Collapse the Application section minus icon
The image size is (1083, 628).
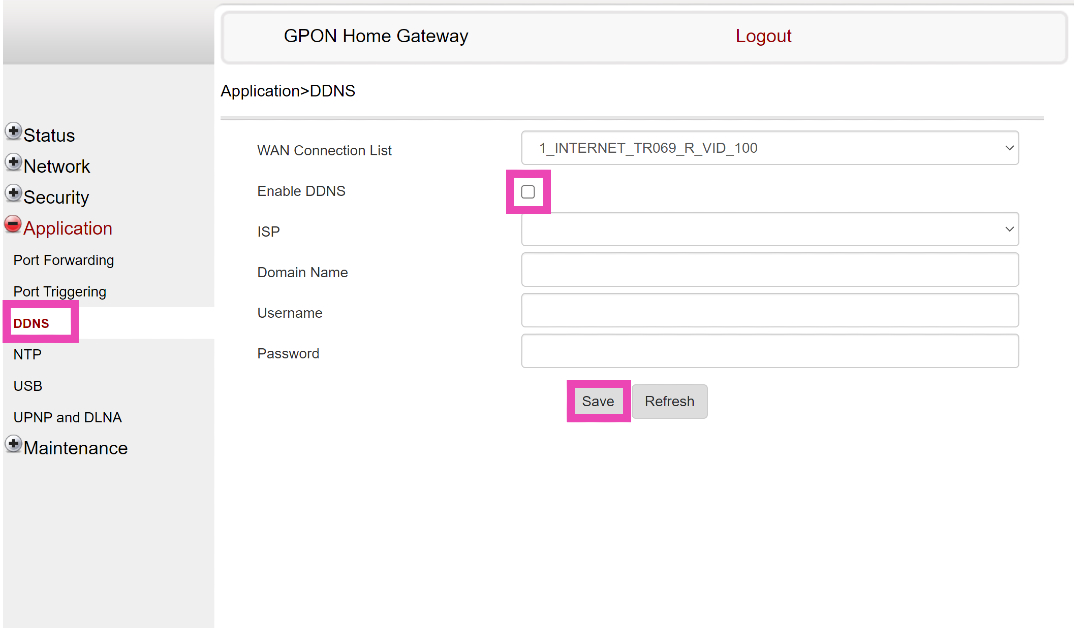point(13,224)
